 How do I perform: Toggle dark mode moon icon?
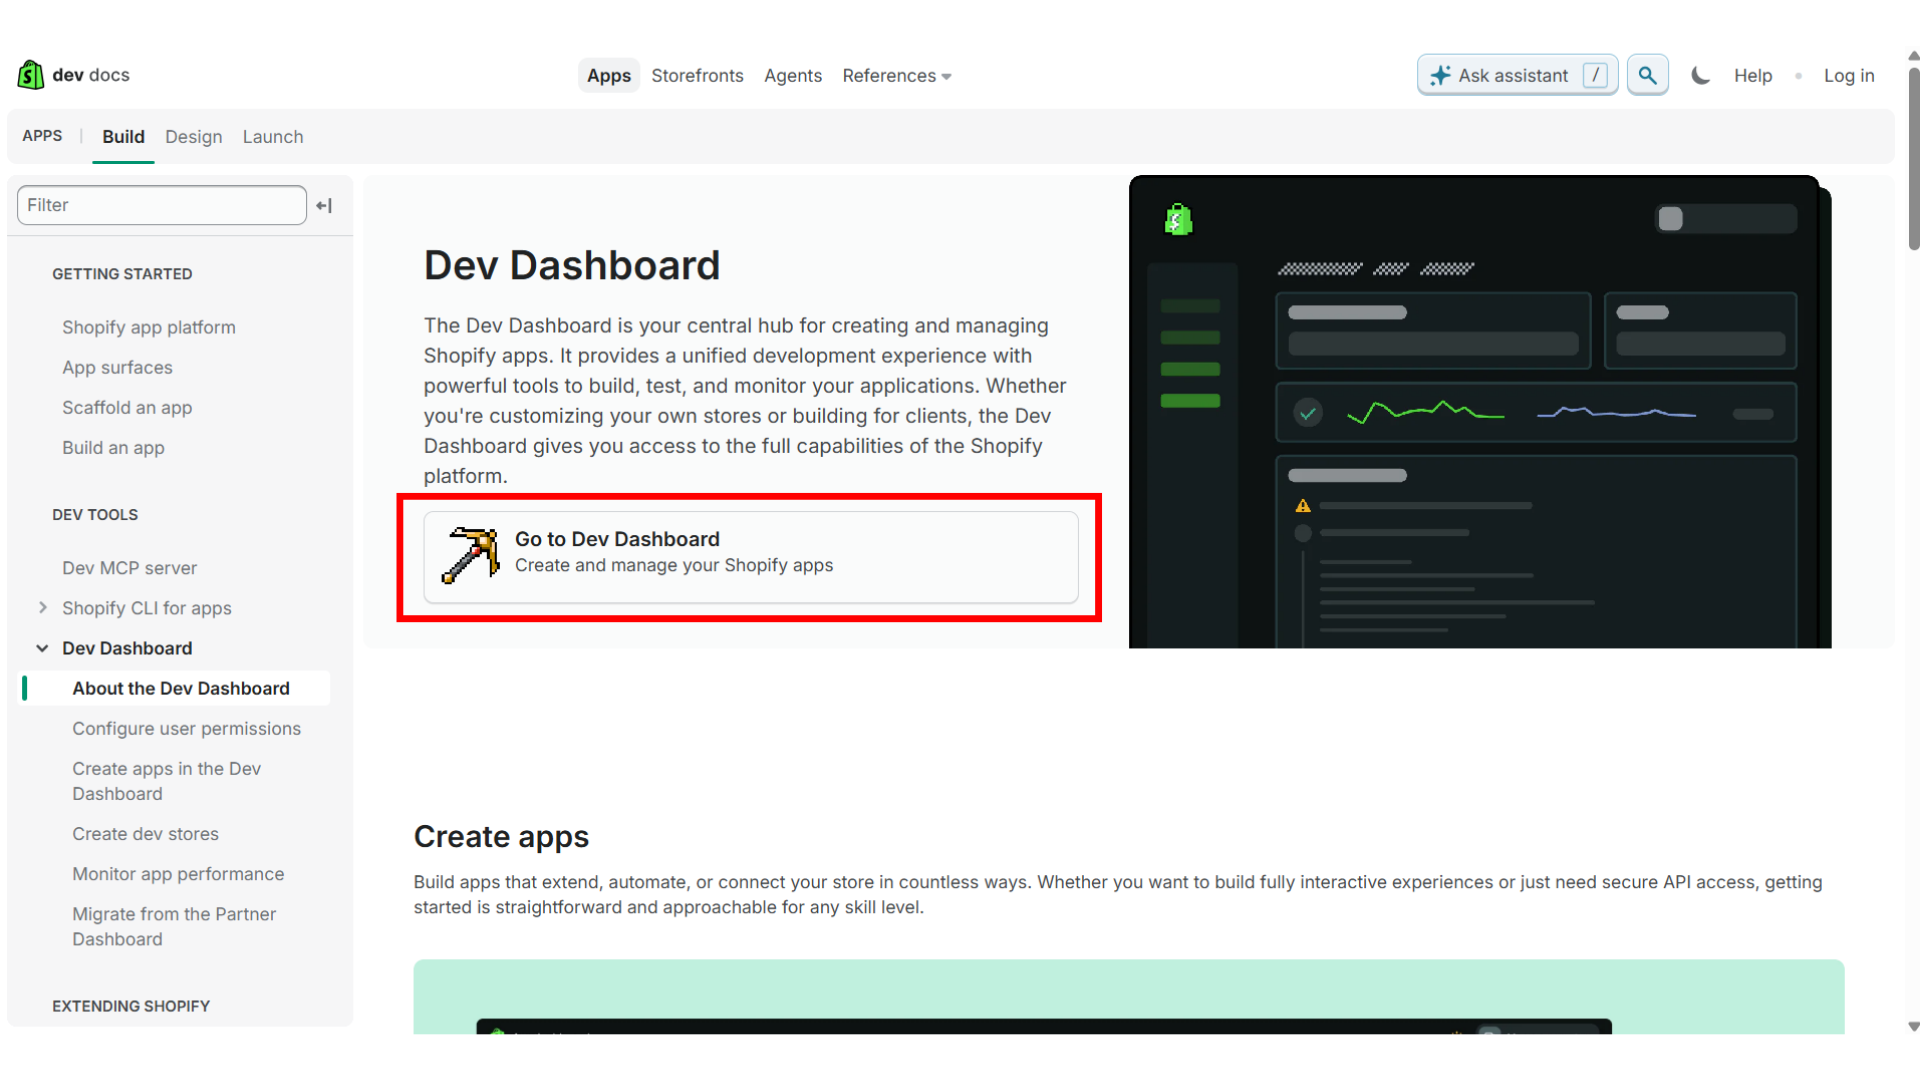pos(1700,75)
